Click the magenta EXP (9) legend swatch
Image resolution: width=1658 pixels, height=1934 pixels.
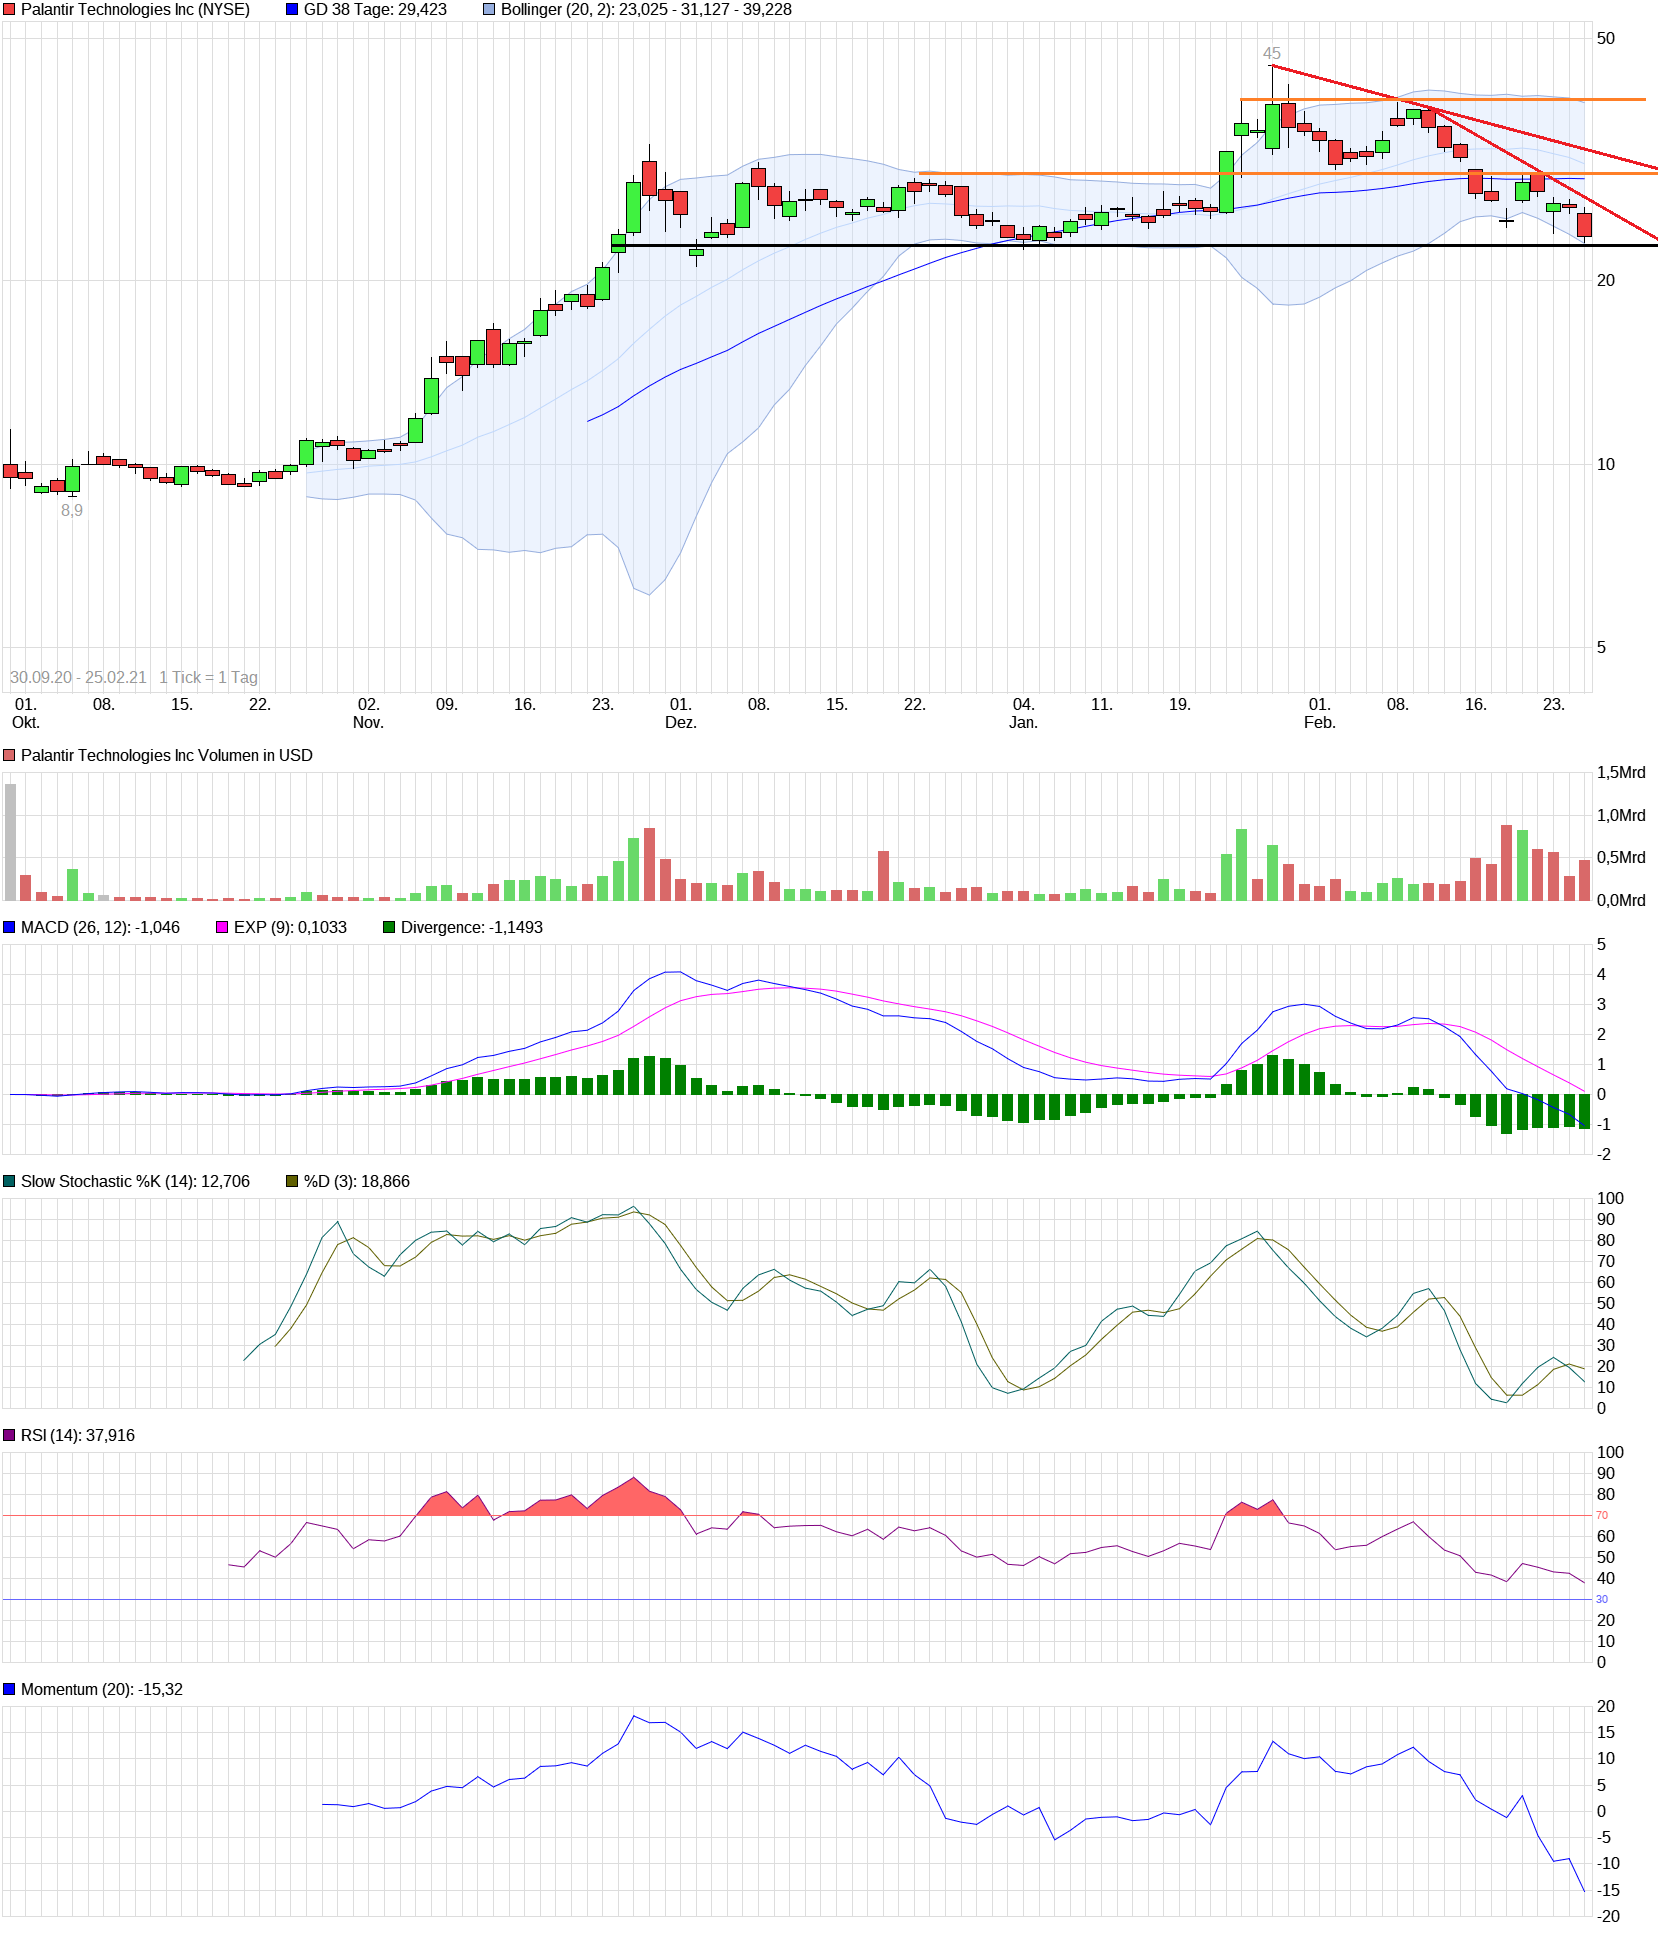pos(222,928)
